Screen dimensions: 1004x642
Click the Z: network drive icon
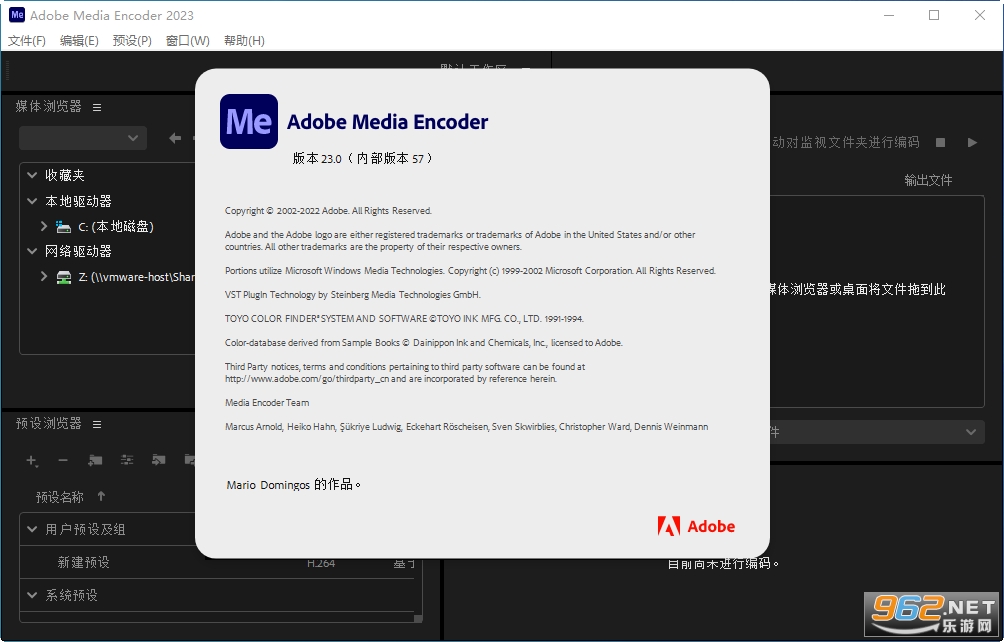(63, 277)
